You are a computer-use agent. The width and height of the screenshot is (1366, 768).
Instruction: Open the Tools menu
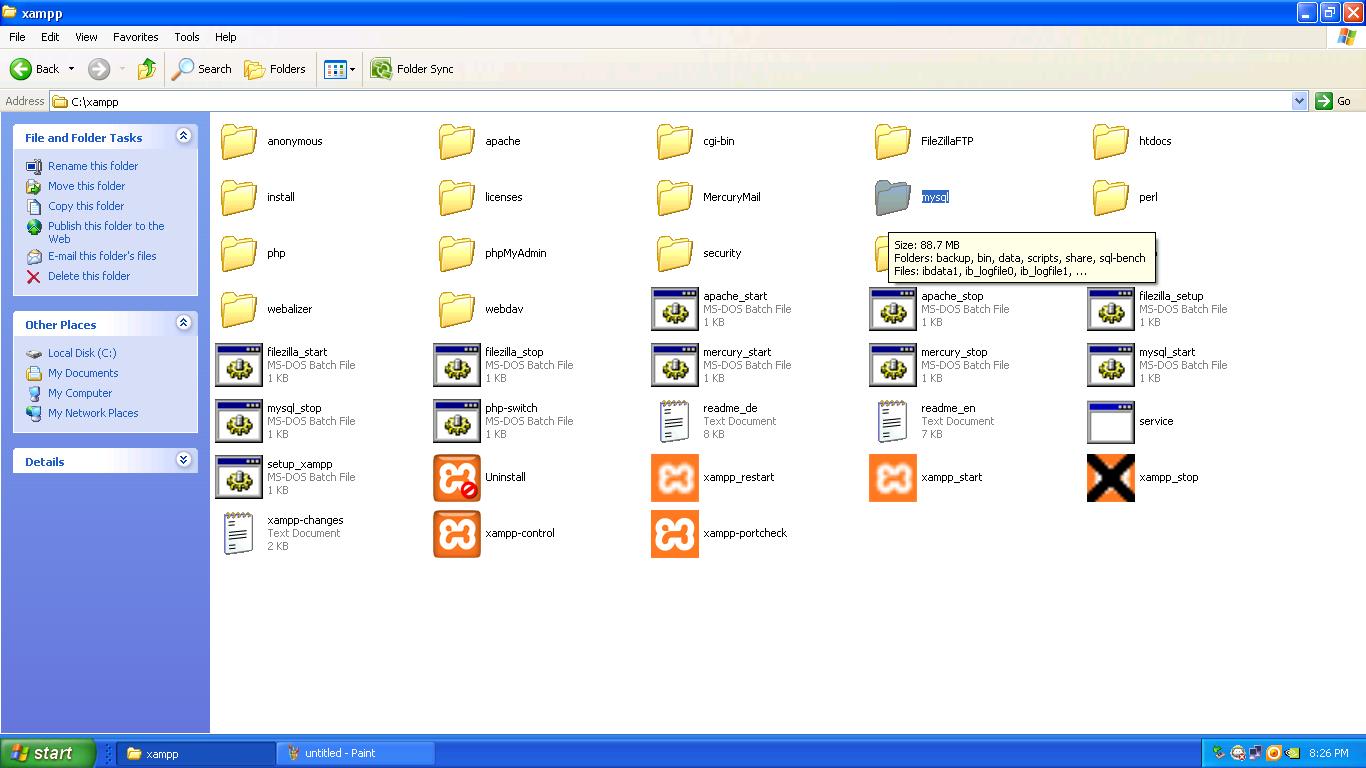tap(187, 37)
